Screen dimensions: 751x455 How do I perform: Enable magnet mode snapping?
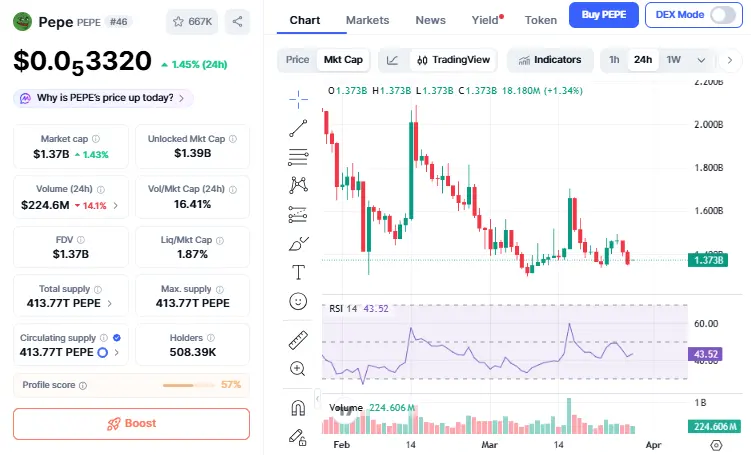click(x=298, y=407)
